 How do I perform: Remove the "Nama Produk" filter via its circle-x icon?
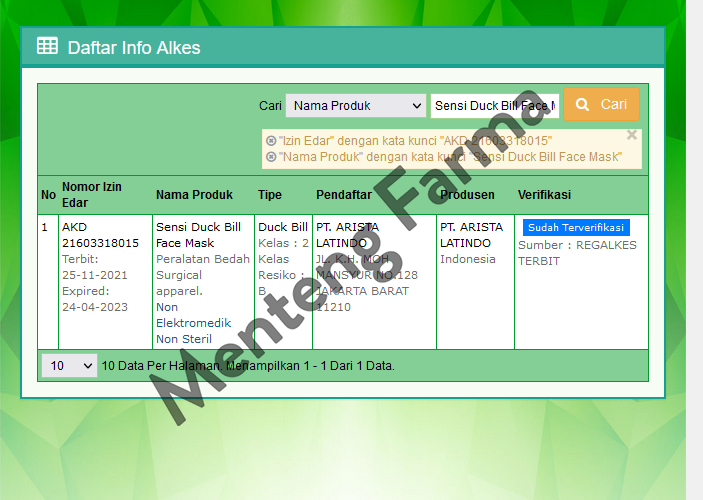pyautogui.click(x=271, y=157)
